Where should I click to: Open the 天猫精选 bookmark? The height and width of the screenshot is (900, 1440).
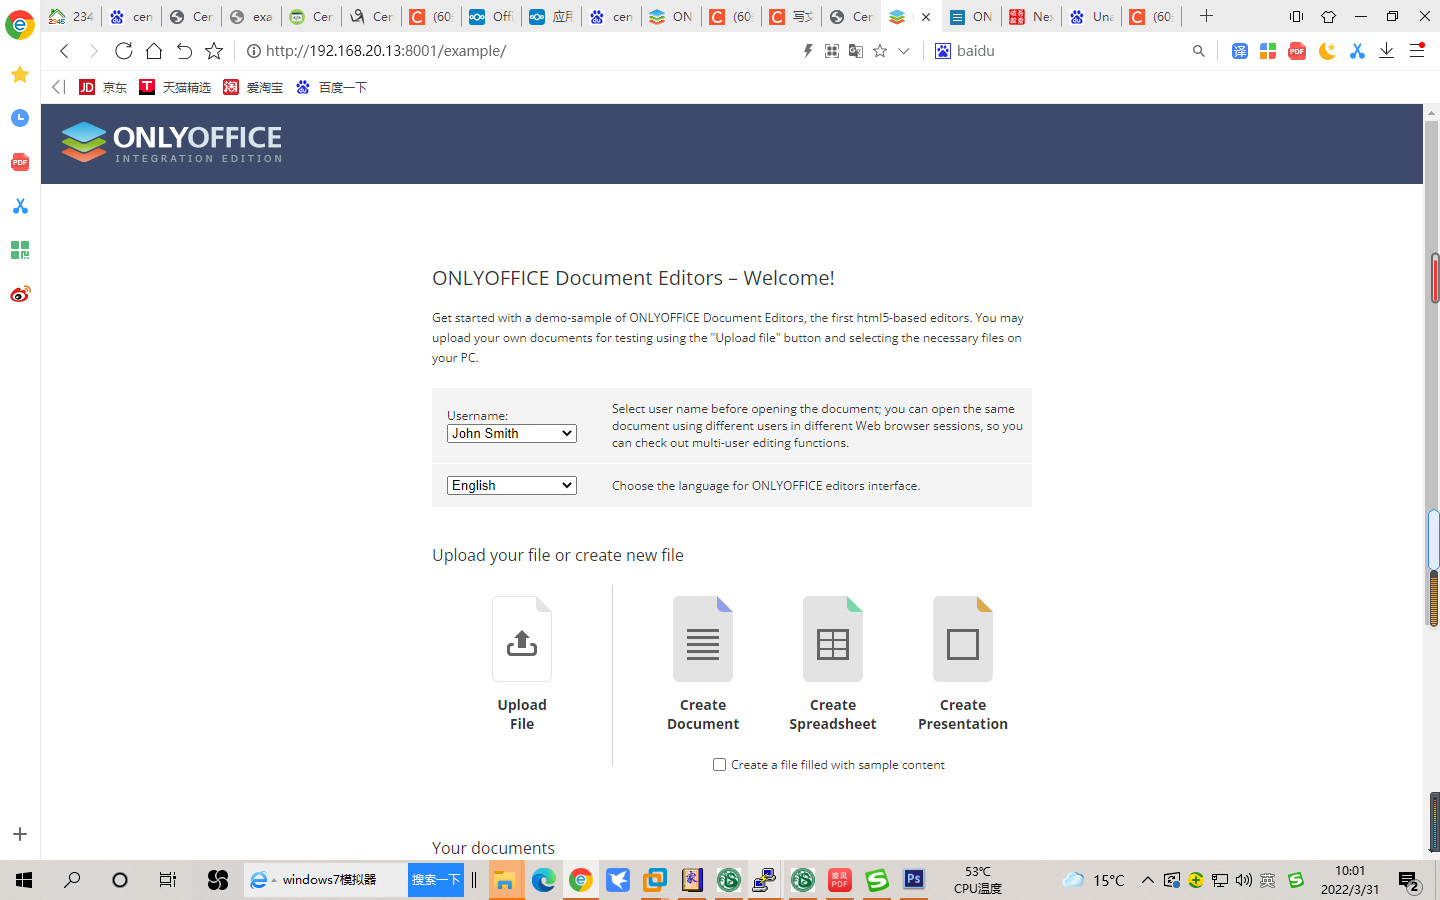[175, 87]
